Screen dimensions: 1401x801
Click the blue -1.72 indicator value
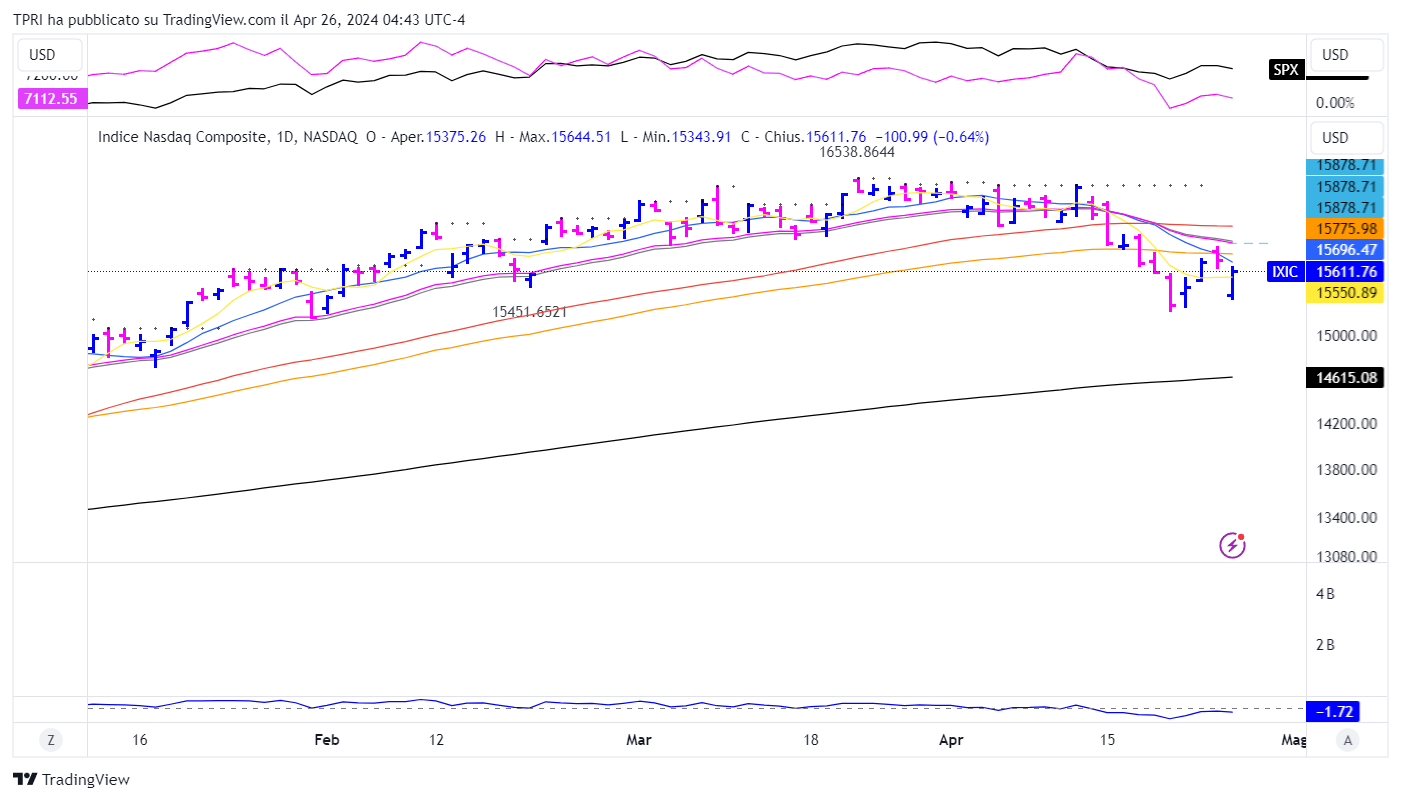tap(1333, 712)
